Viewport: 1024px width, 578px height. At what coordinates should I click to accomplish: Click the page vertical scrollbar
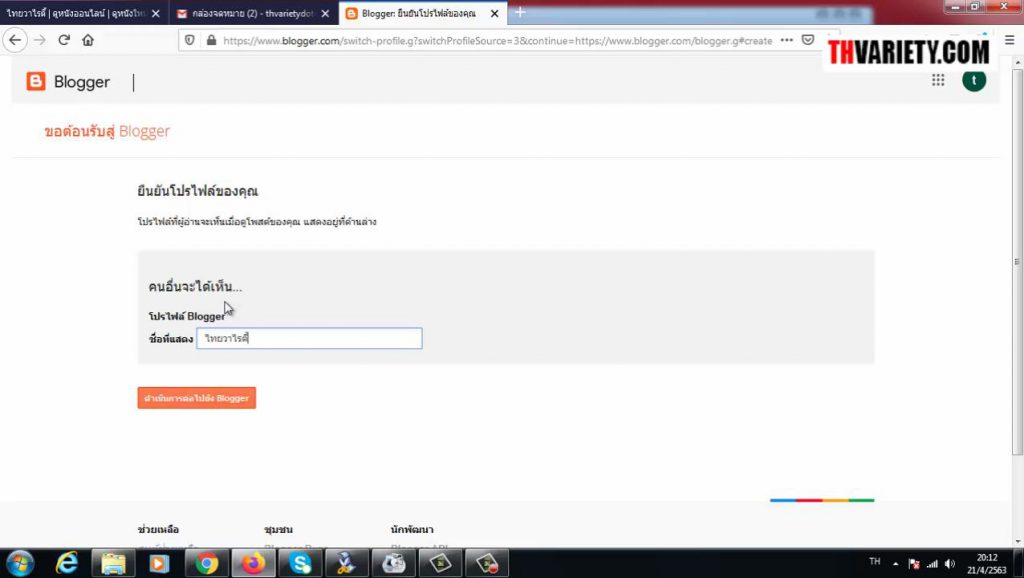tap(1017, 261)
